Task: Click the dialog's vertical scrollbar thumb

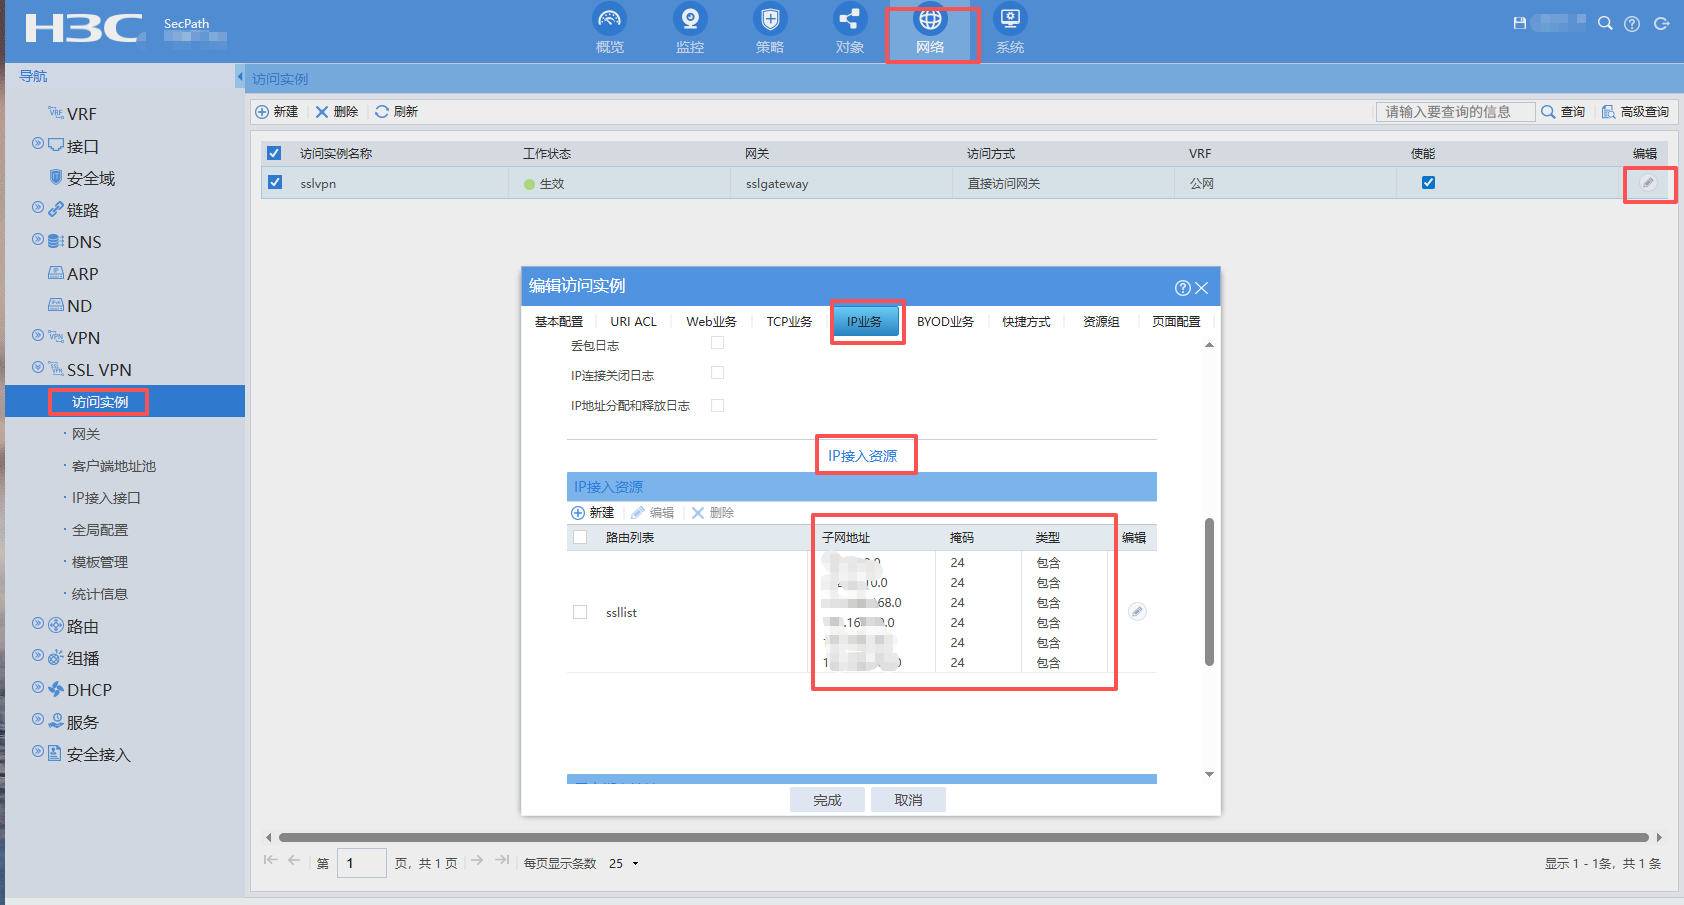Action: (1209, 590)
